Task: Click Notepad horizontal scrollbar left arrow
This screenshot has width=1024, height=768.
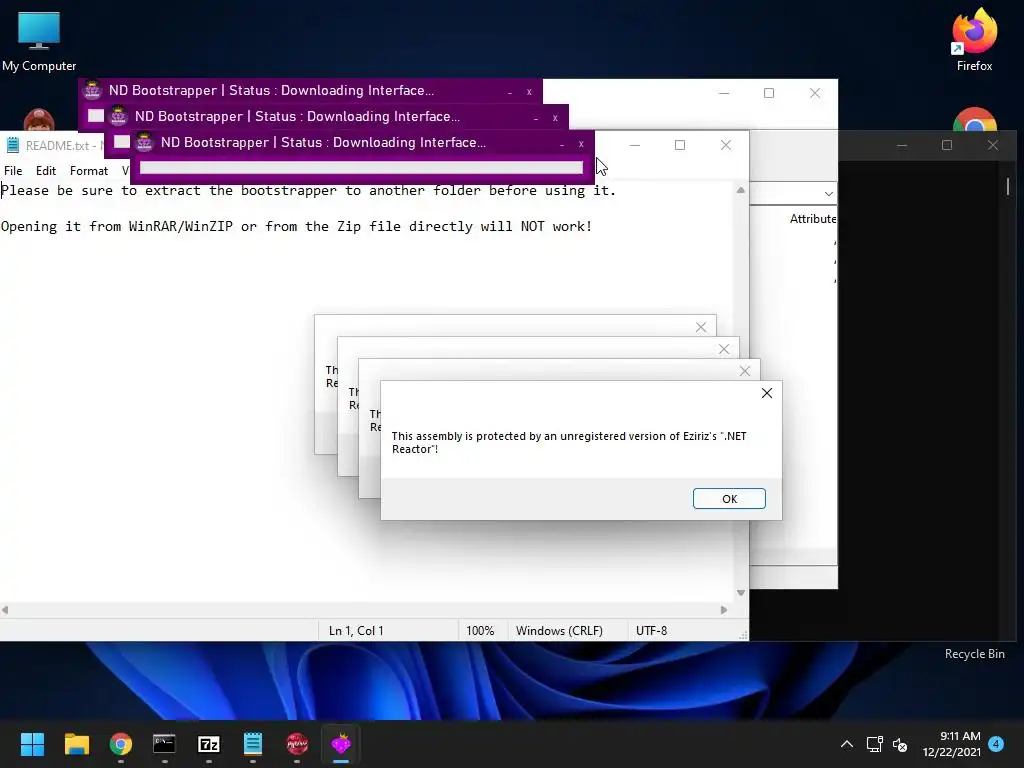Action: coord(5,610)
